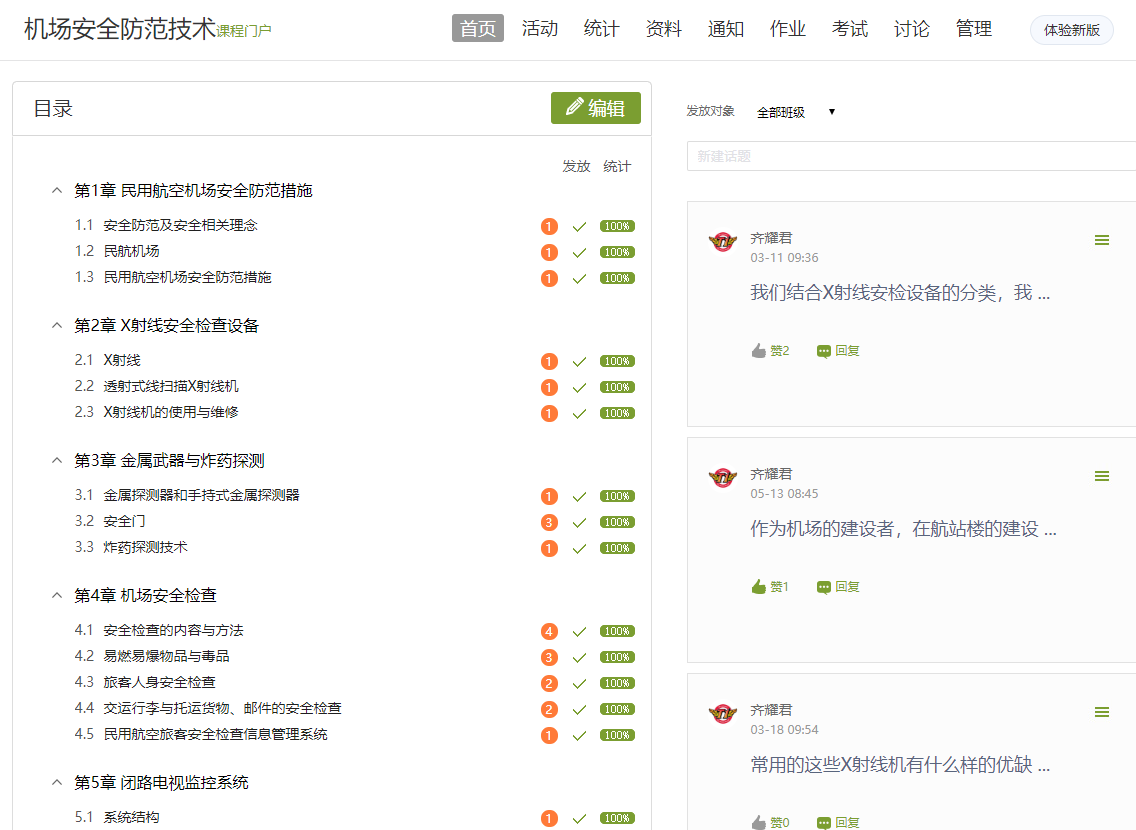Switch to the 讨论 tab
The width and height of the screenshot is (1136, 830).
[x=911, y=29]
